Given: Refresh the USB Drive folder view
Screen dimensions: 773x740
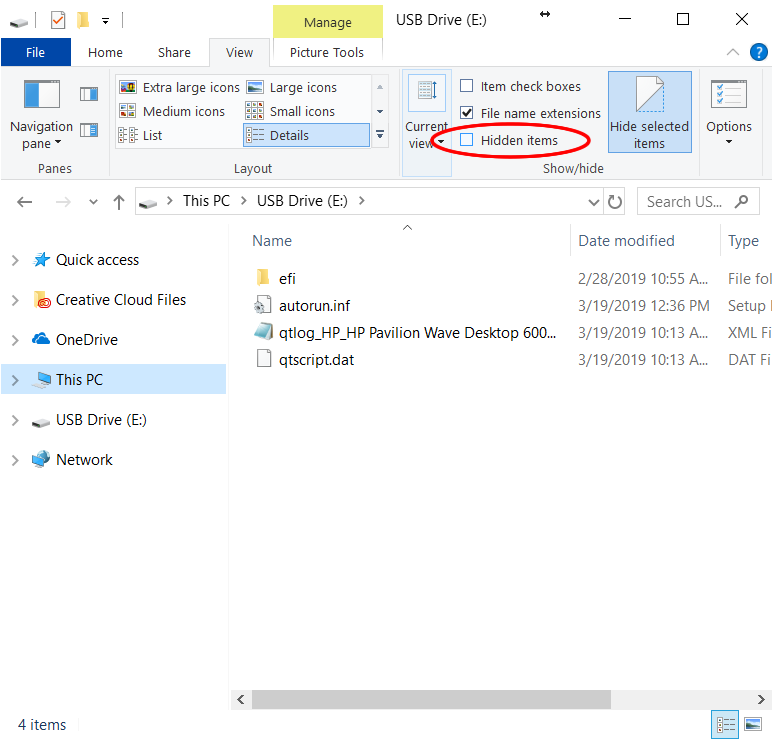Looking at the screenshot, I should coord(615,202).
